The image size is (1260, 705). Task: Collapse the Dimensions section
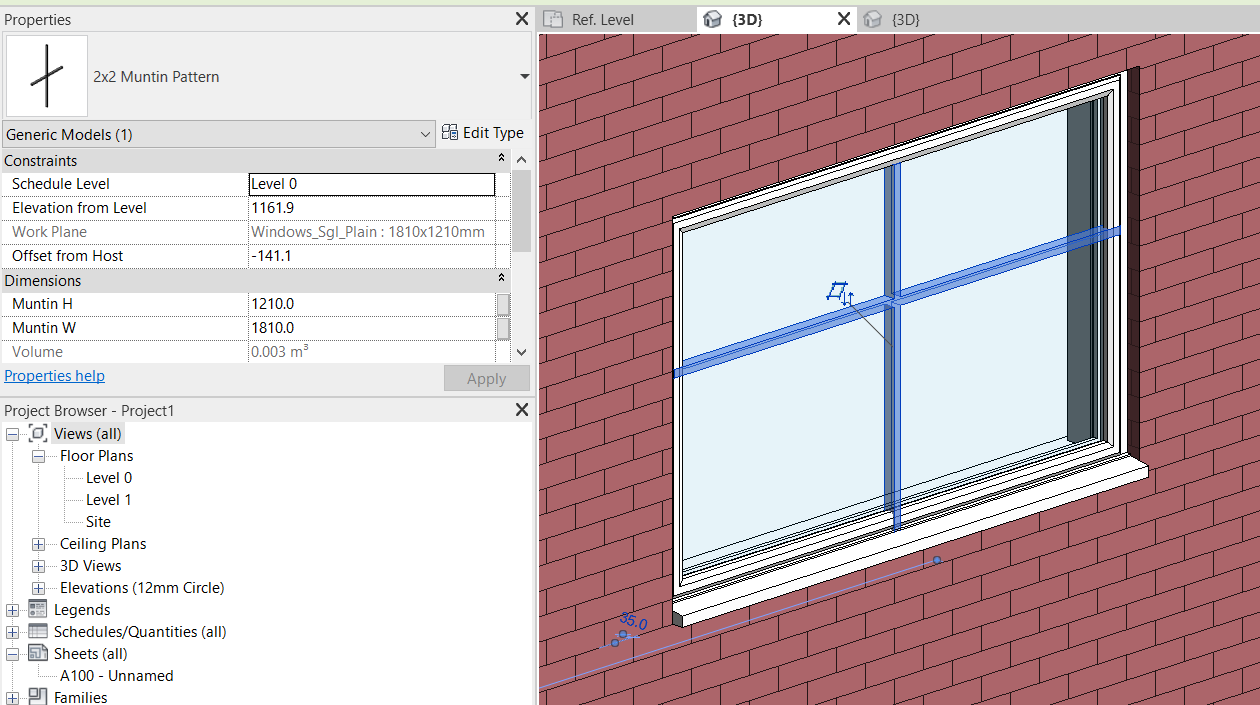[501, 278]
